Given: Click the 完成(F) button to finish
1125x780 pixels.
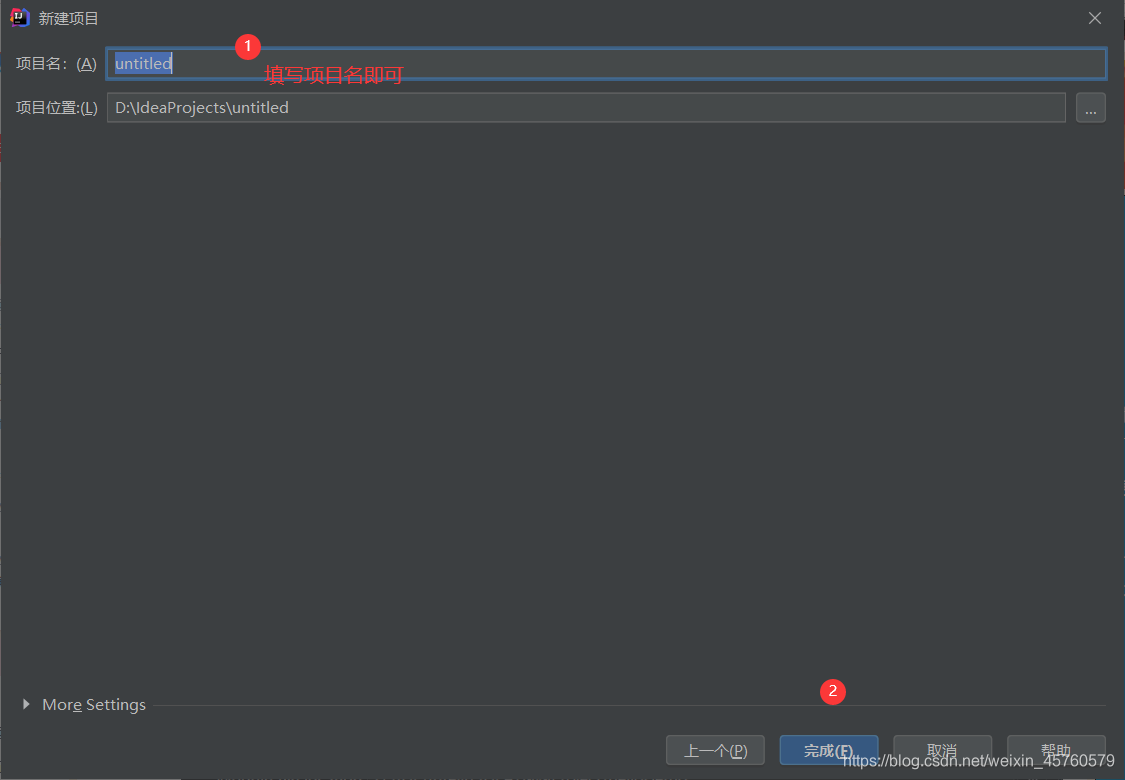Looking at the screenshot, I should [x=828, y=750].
